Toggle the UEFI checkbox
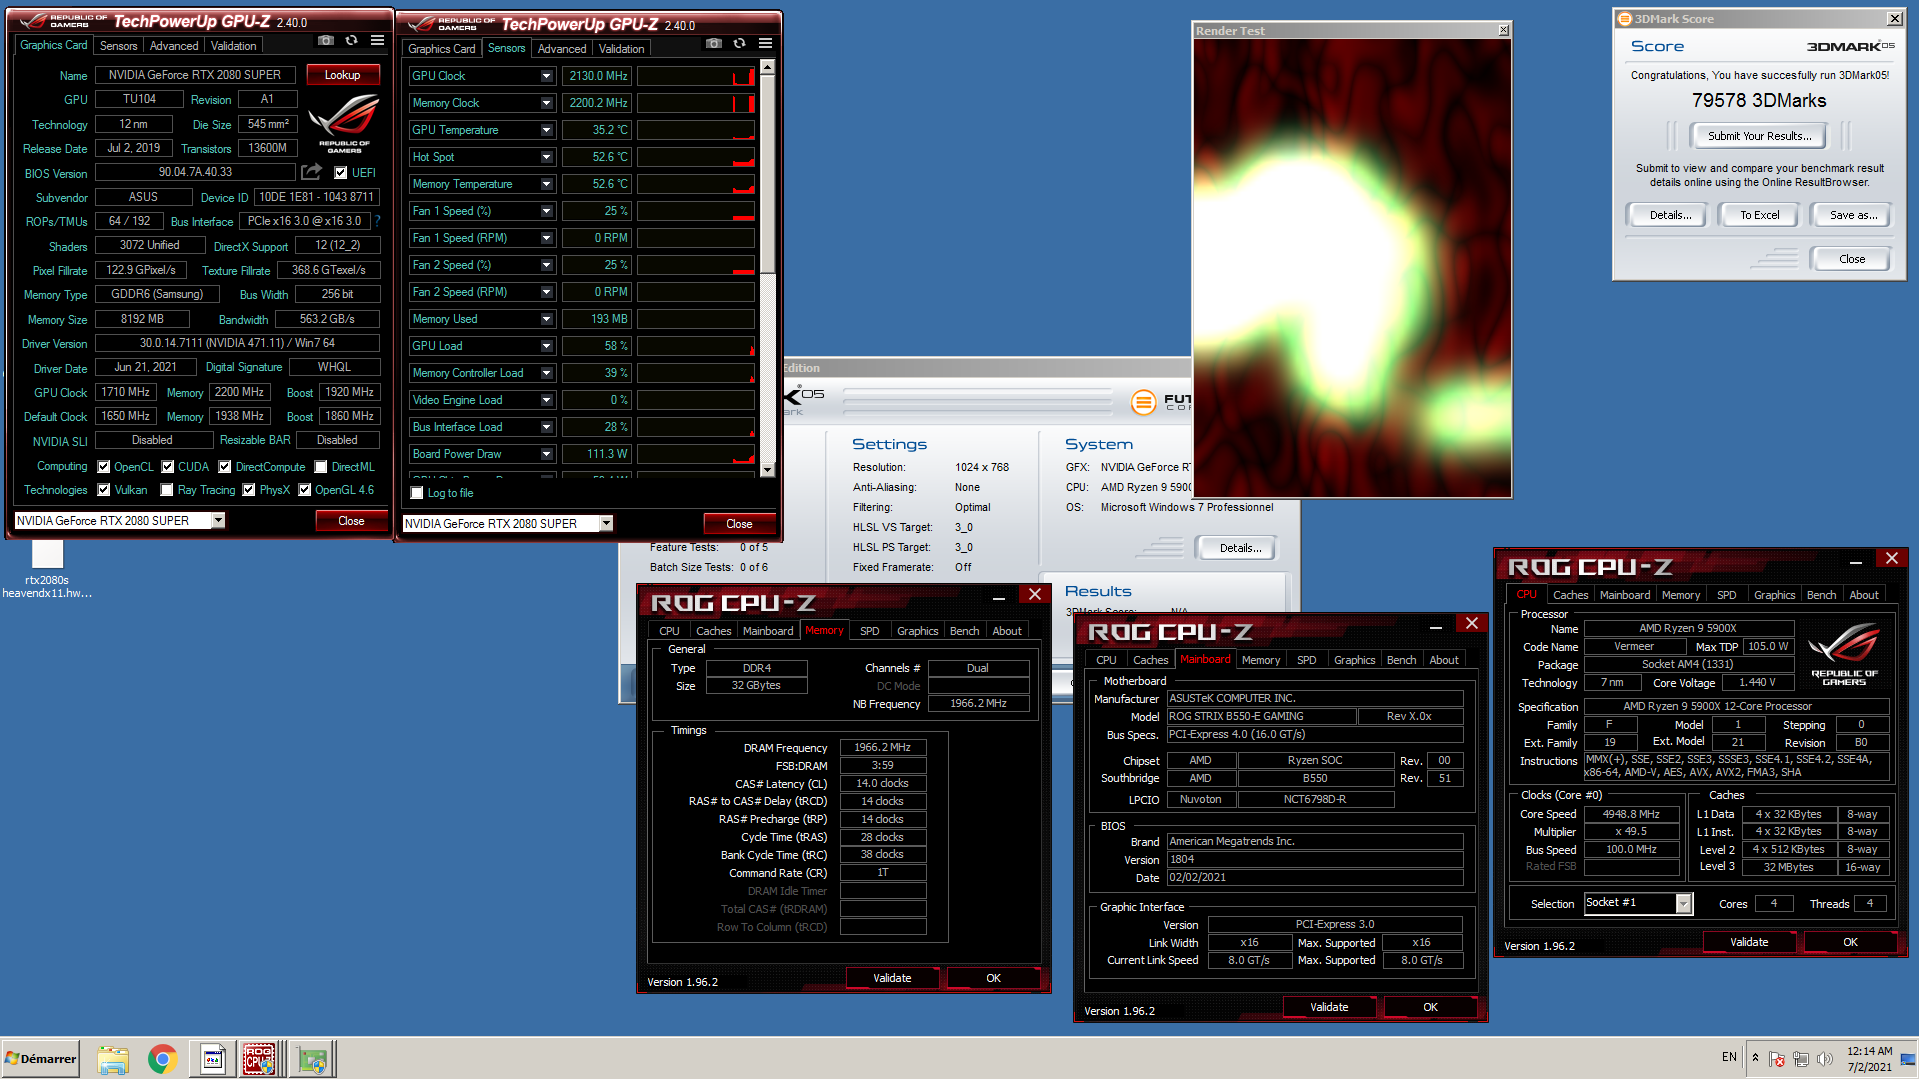This screenshot has width=1919, height=1079. coord(341,173)
